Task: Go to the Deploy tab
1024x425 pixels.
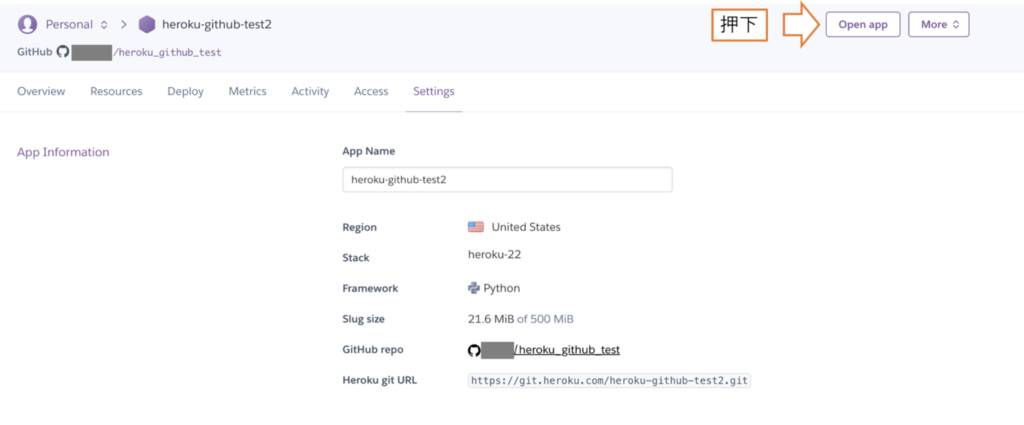Action: tap(185, 91)
